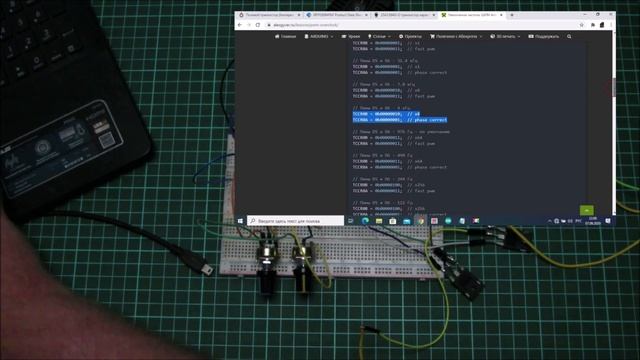
Task: Click the Windows taskbar search box
Action: click(296, 221)
